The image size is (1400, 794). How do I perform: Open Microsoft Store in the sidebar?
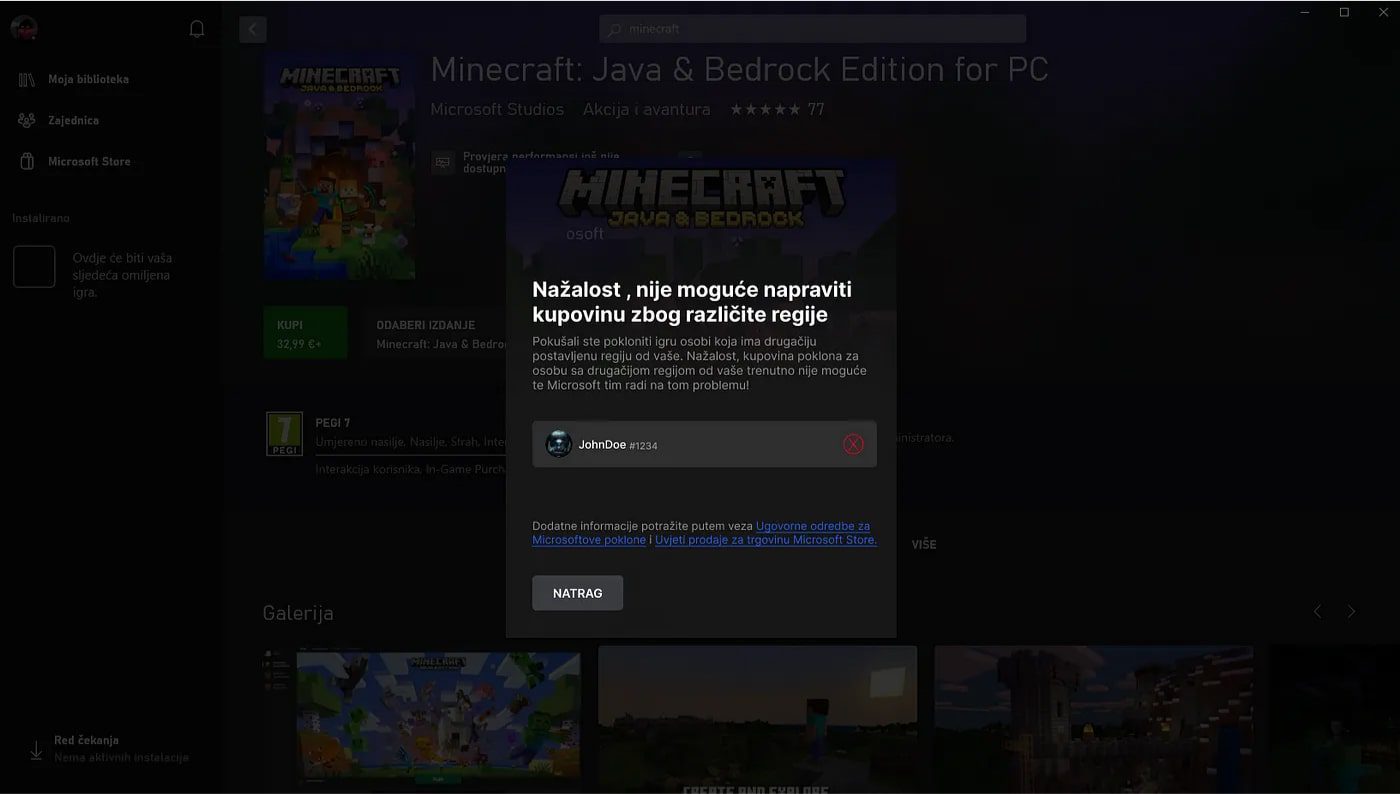pyautogui.click(x=89, y=161)
